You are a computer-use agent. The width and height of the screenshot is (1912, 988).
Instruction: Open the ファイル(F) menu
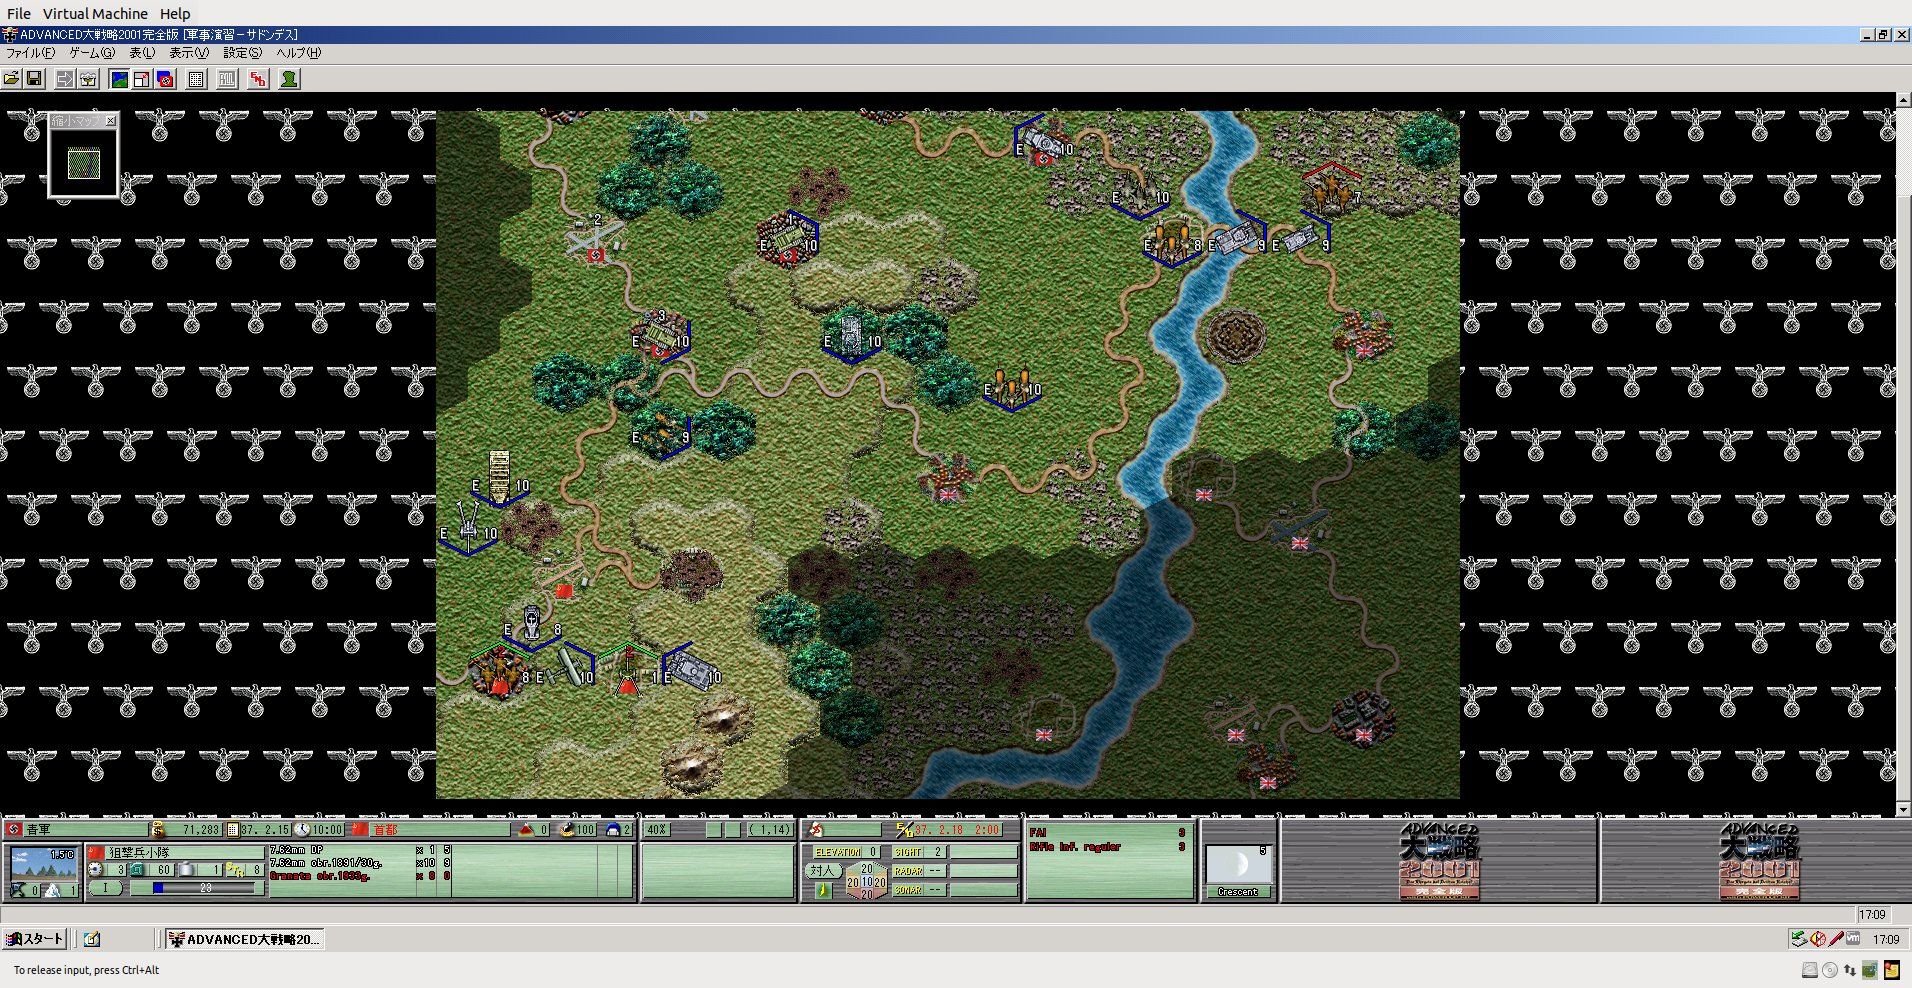pos(30,53)
